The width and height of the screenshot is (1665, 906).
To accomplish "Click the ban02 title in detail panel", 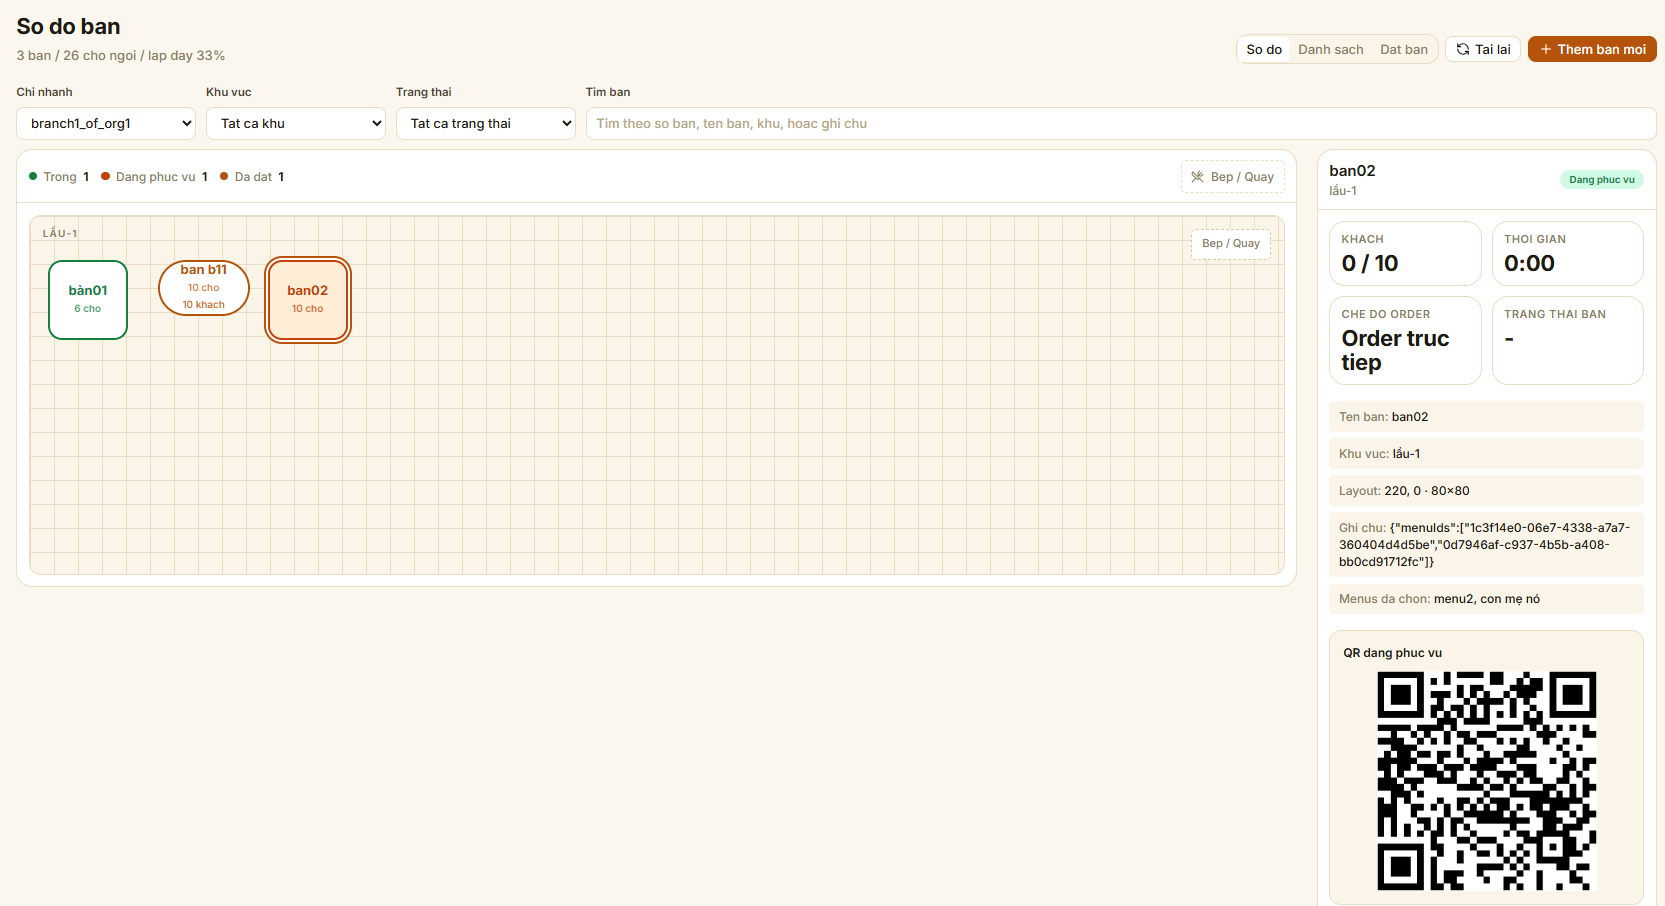I will (1352, 171).
